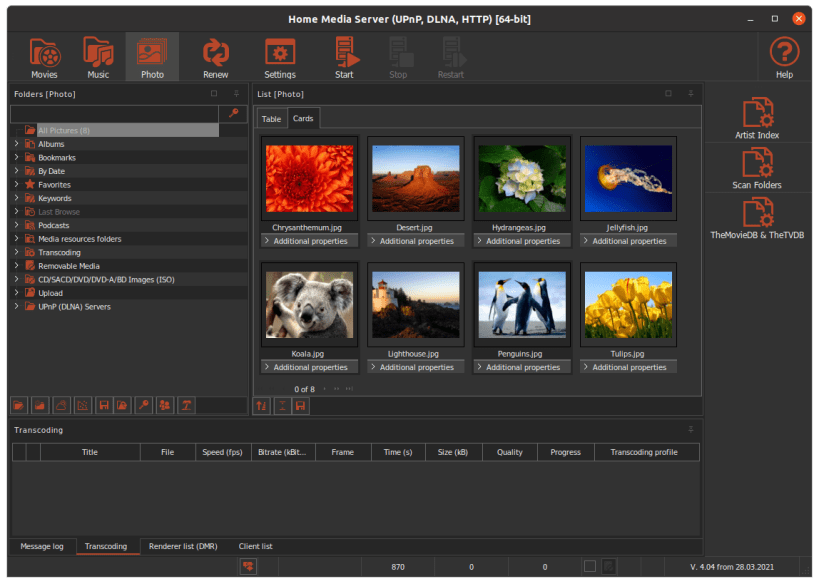Switch to the Music section
Viewport: 819px width, 584px height.
[98, 56]
